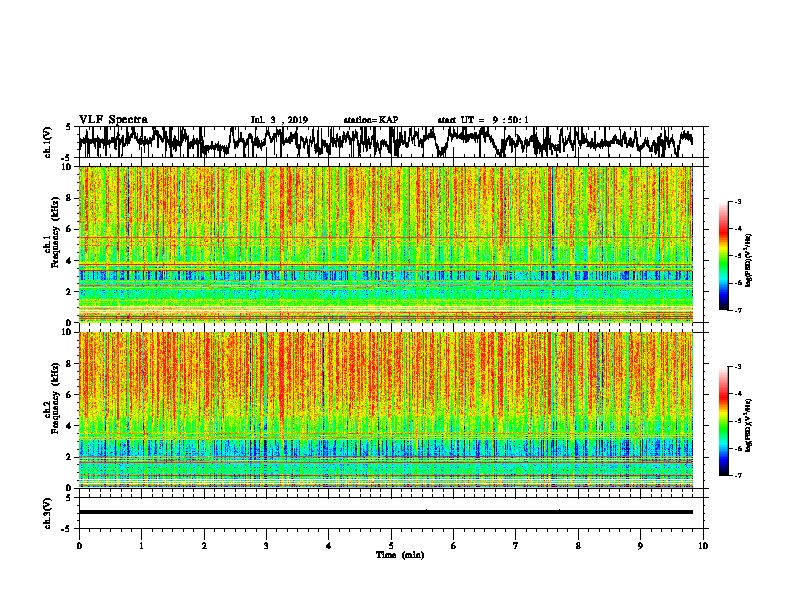The width and height of the screenshot is (792, 612).
Task: Click the "6" kHz tick on ch.2 spectrogram
Action: (x=70, y=395)
